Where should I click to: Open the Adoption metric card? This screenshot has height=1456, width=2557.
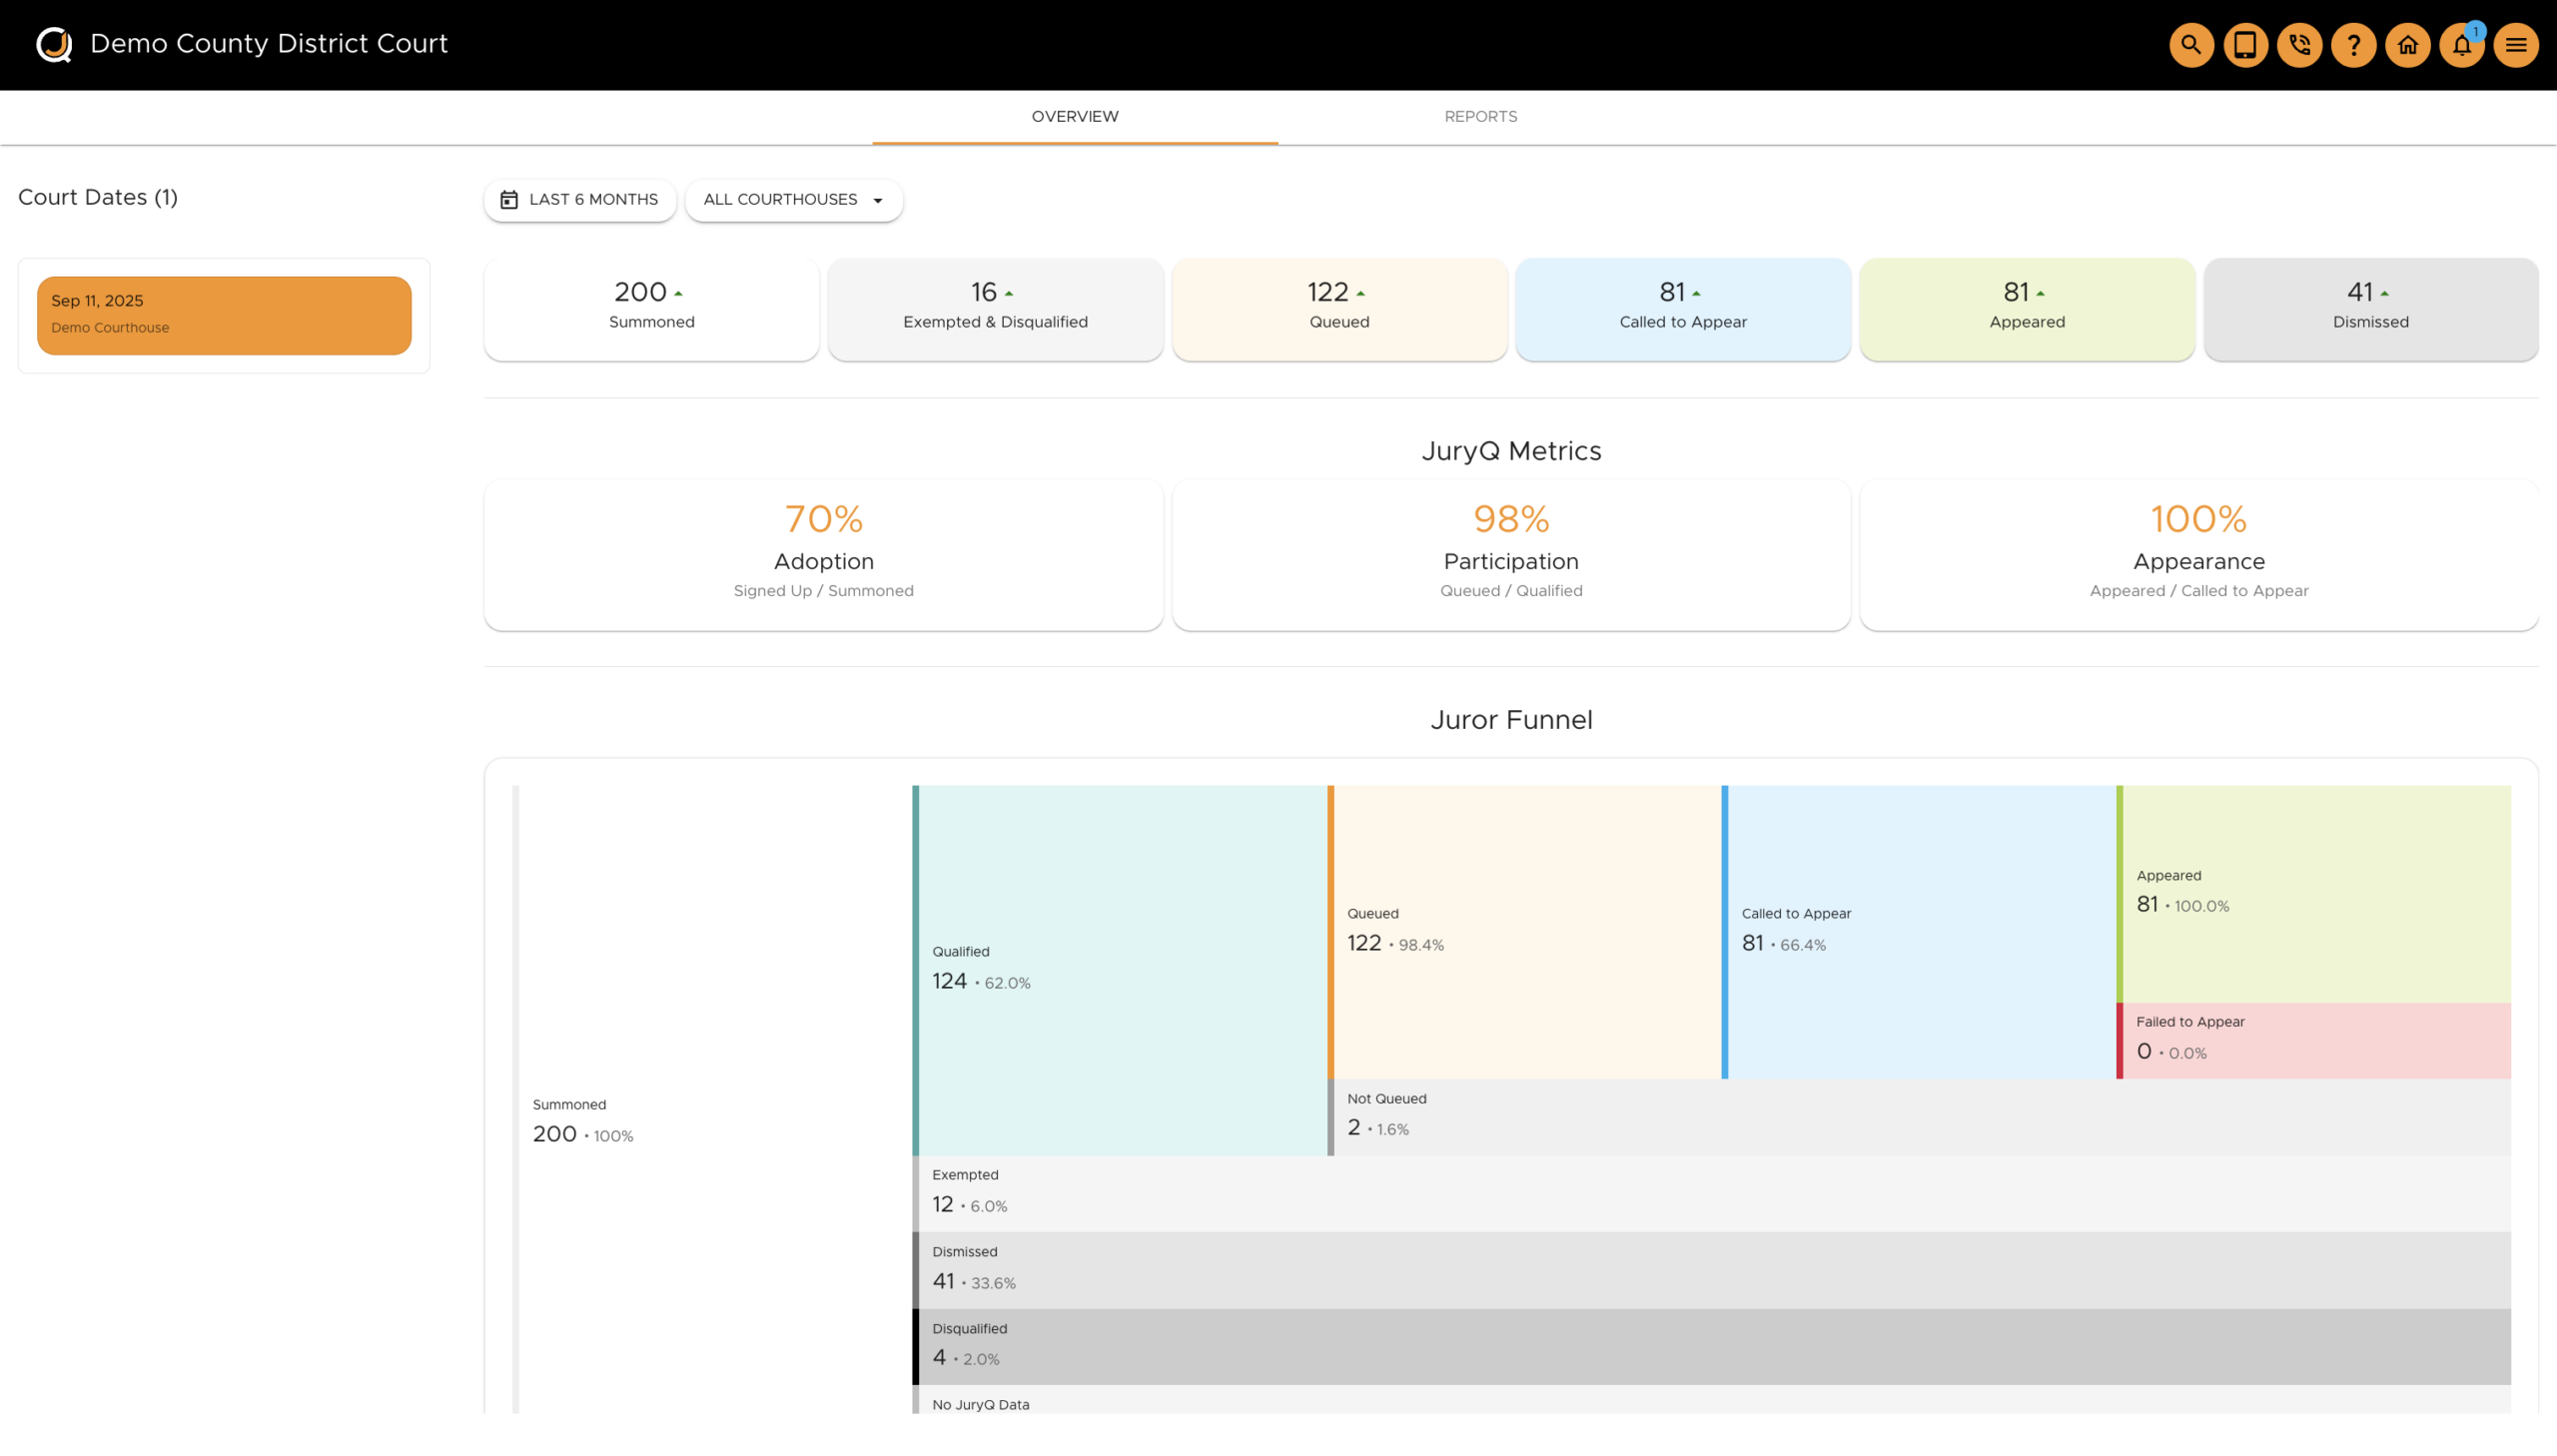823,554
